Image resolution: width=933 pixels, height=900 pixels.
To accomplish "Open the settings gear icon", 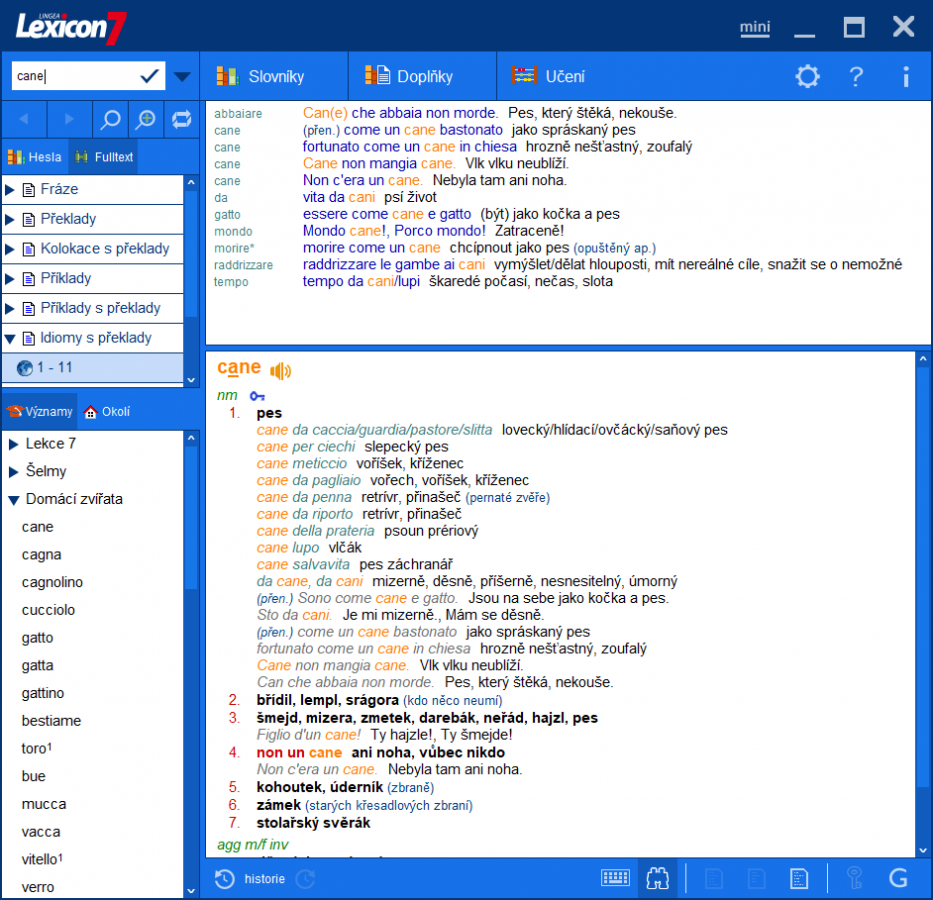I will click(807, 76).
